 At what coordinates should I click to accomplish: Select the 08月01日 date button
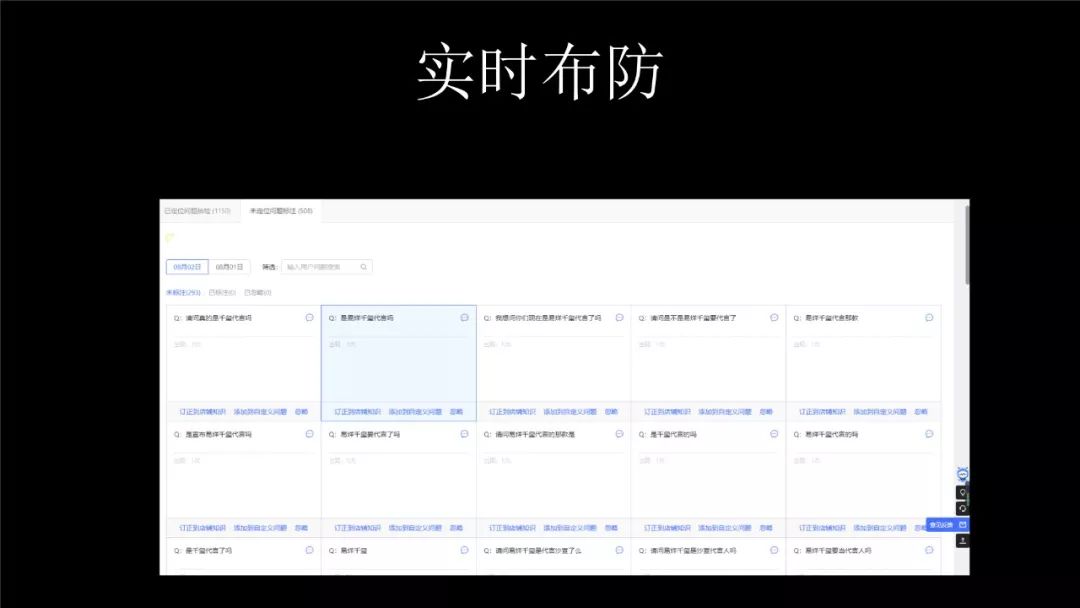tap(229, 267)
